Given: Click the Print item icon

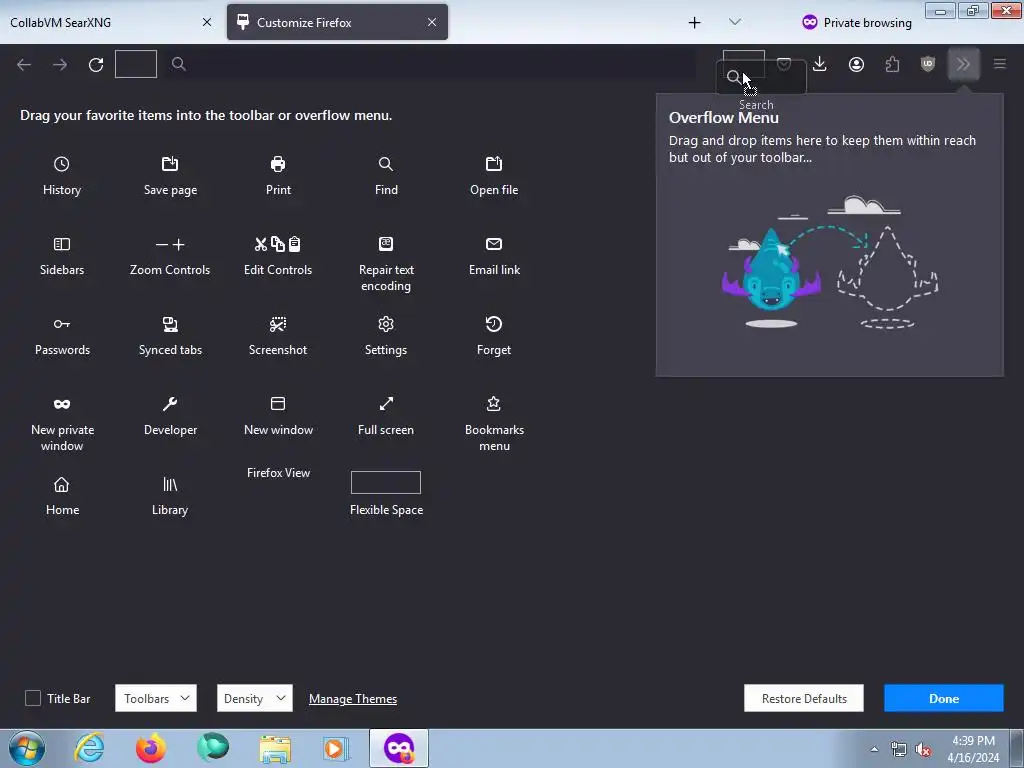Looking at the screenshot, I should pos(278,164).
